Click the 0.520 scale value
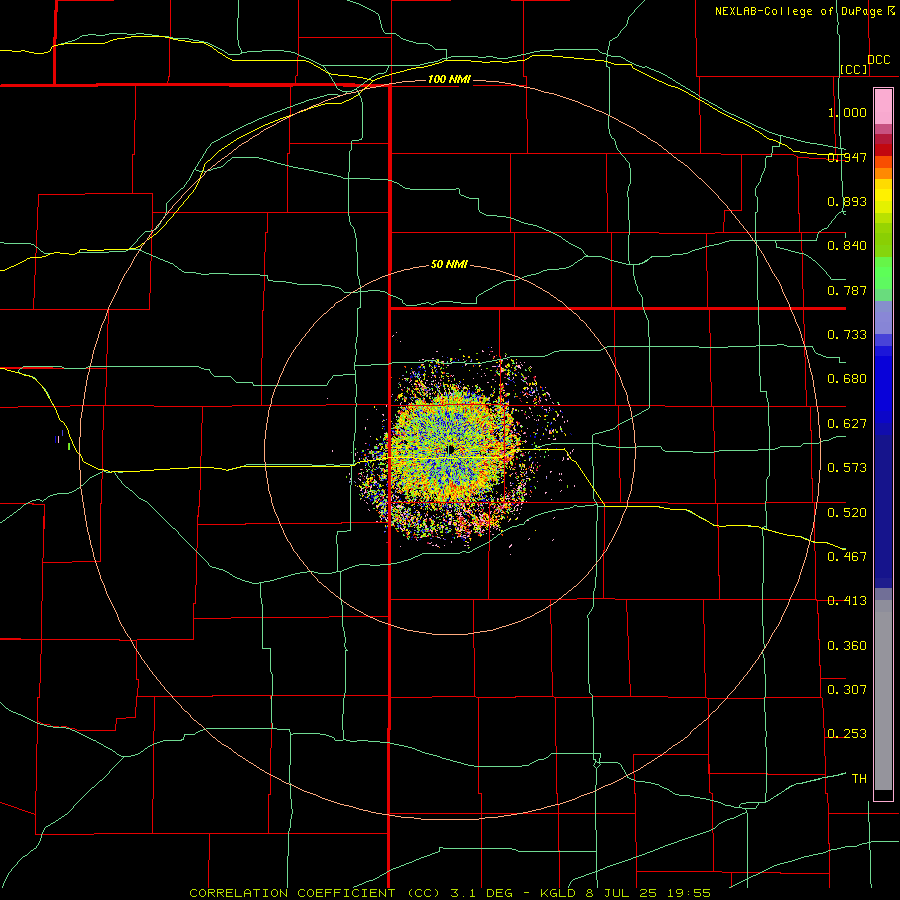The image size is (900, 900). tap(847, 513)
